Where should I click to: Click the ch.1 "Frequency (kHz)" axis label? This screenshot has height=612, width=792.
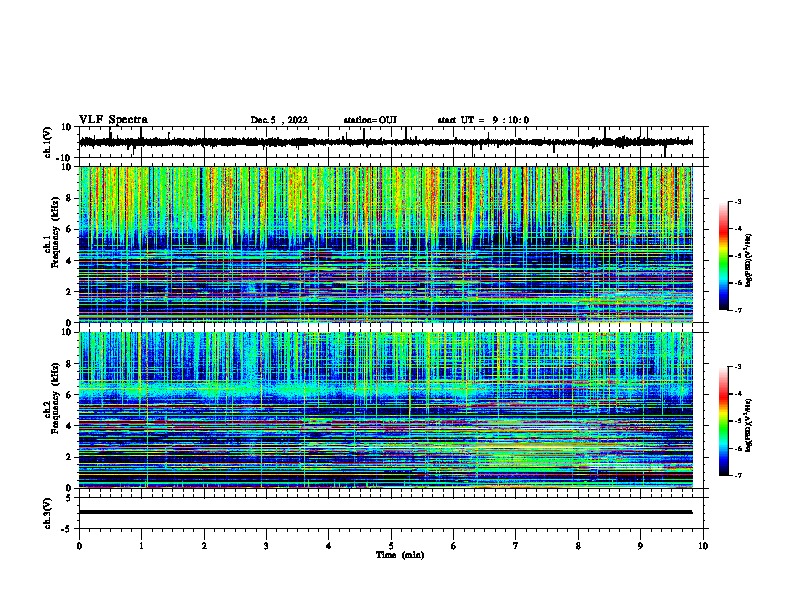55,233
